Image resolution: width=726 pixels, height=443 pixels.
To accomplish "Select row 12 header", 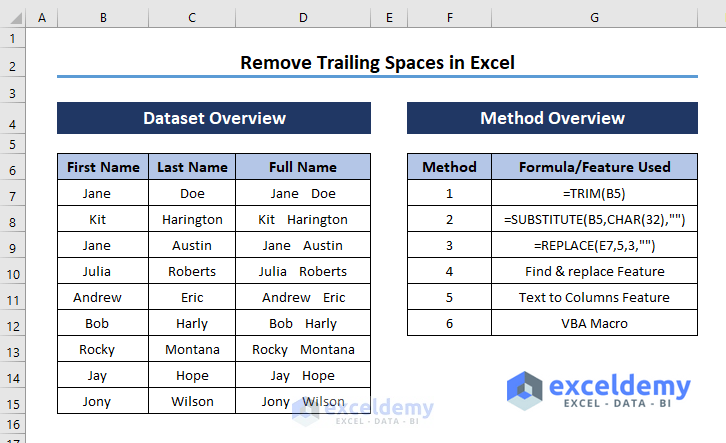I will coord(13,323).
